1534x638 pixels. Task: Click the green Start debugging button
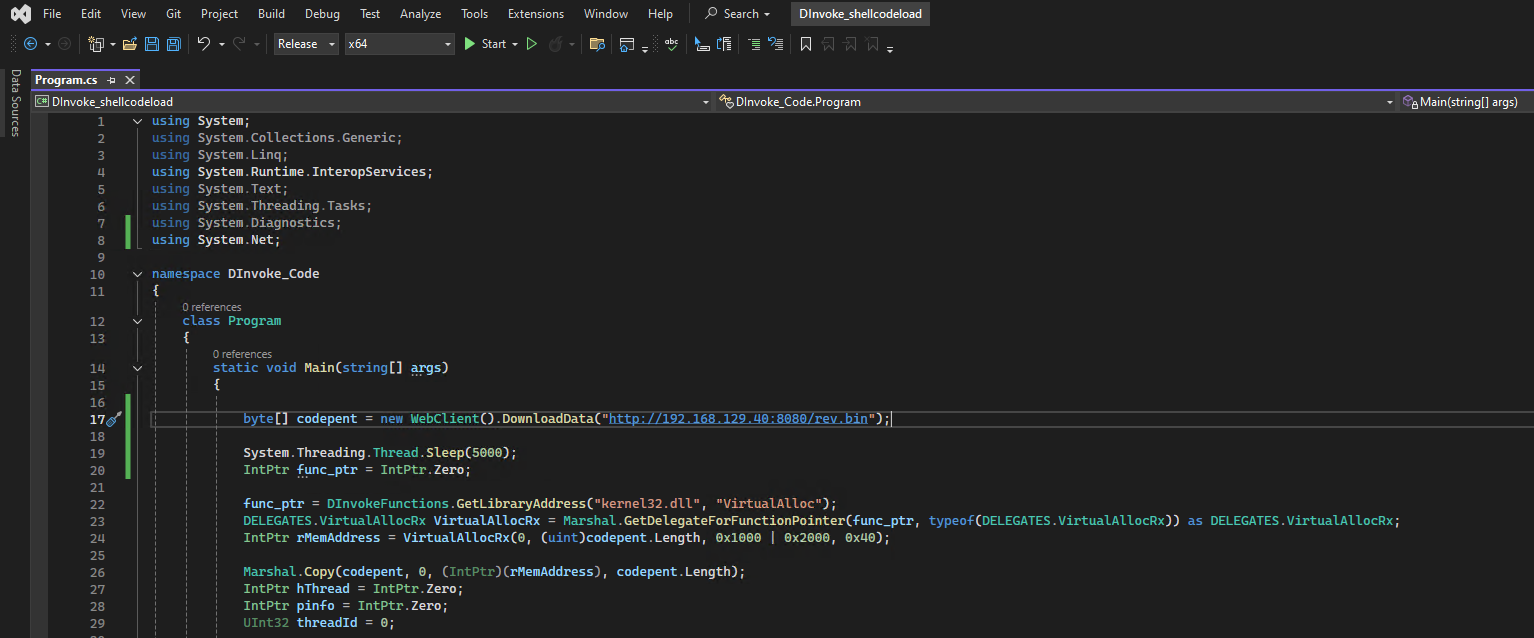[485, 44]
